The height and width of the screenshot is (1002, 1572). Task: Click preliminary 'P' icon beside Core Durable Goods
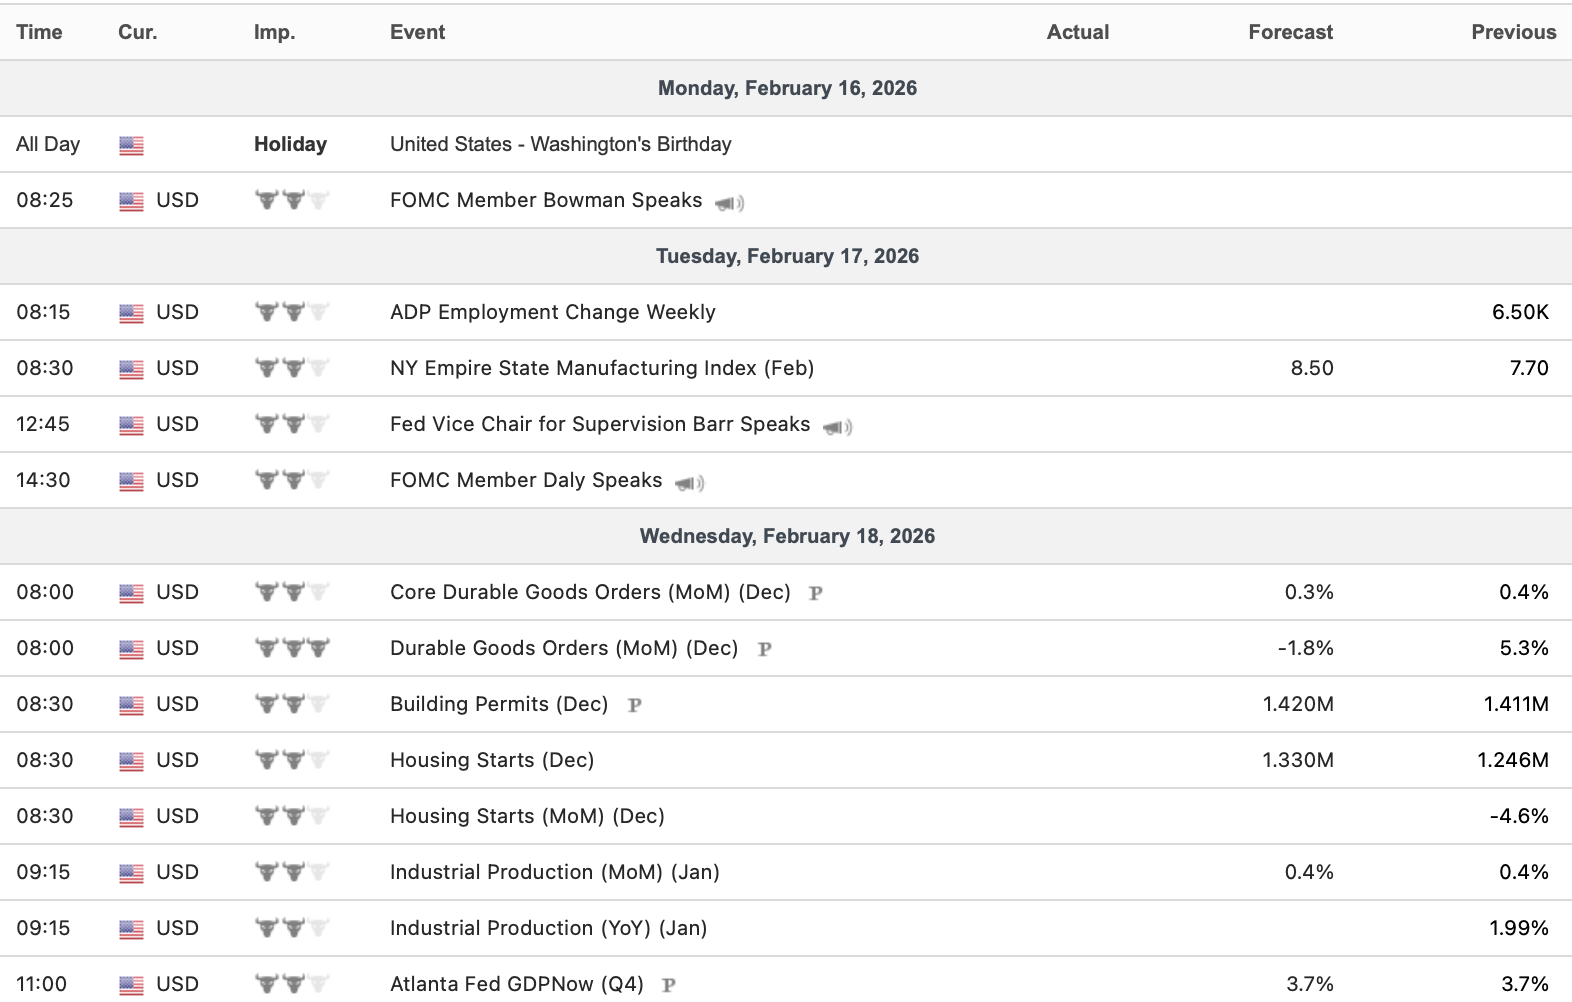(816, 593)
